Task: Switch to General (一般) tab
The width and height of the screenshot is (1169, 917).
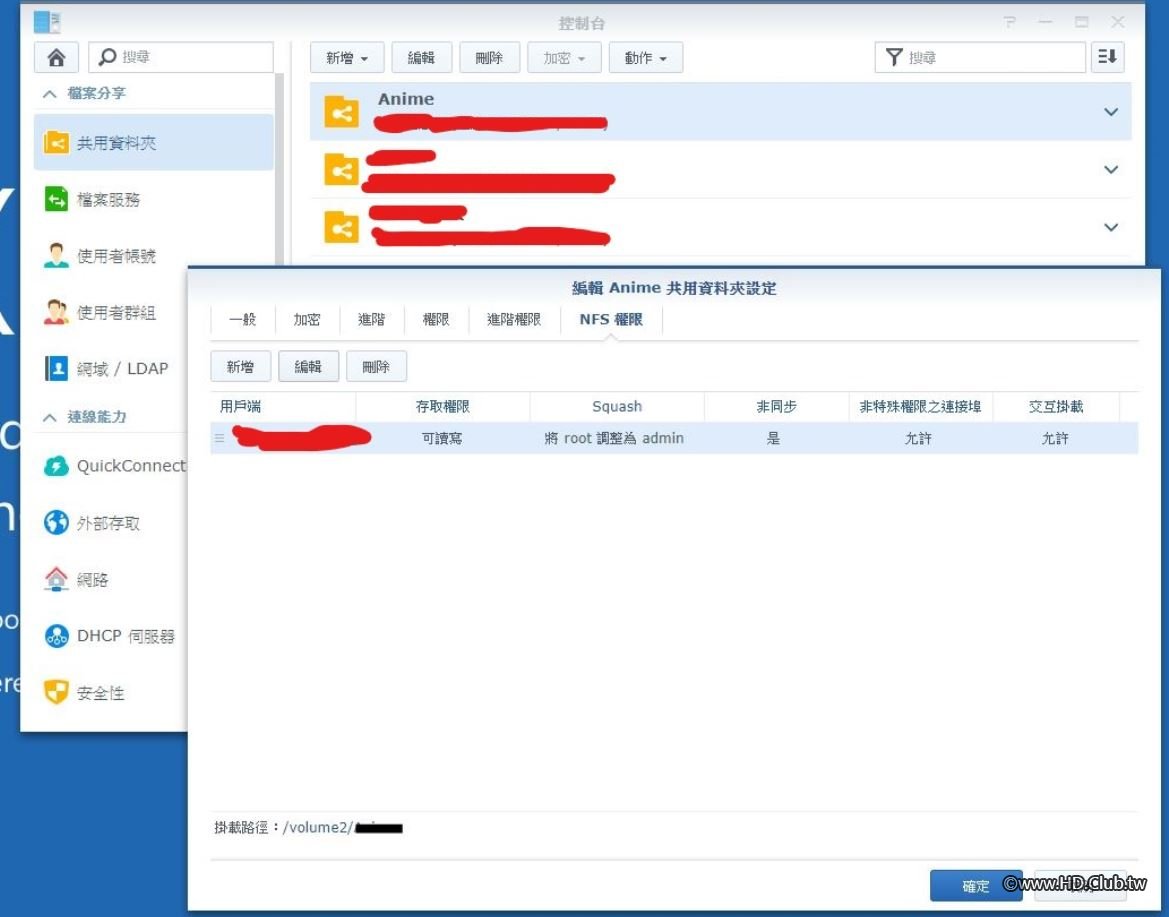Action: pyautogui.click(x=242, y=320)
